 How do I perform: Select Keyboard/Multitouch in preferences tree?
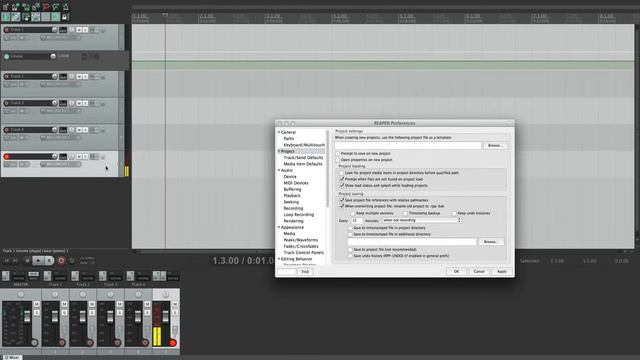[x=304, y=145]
